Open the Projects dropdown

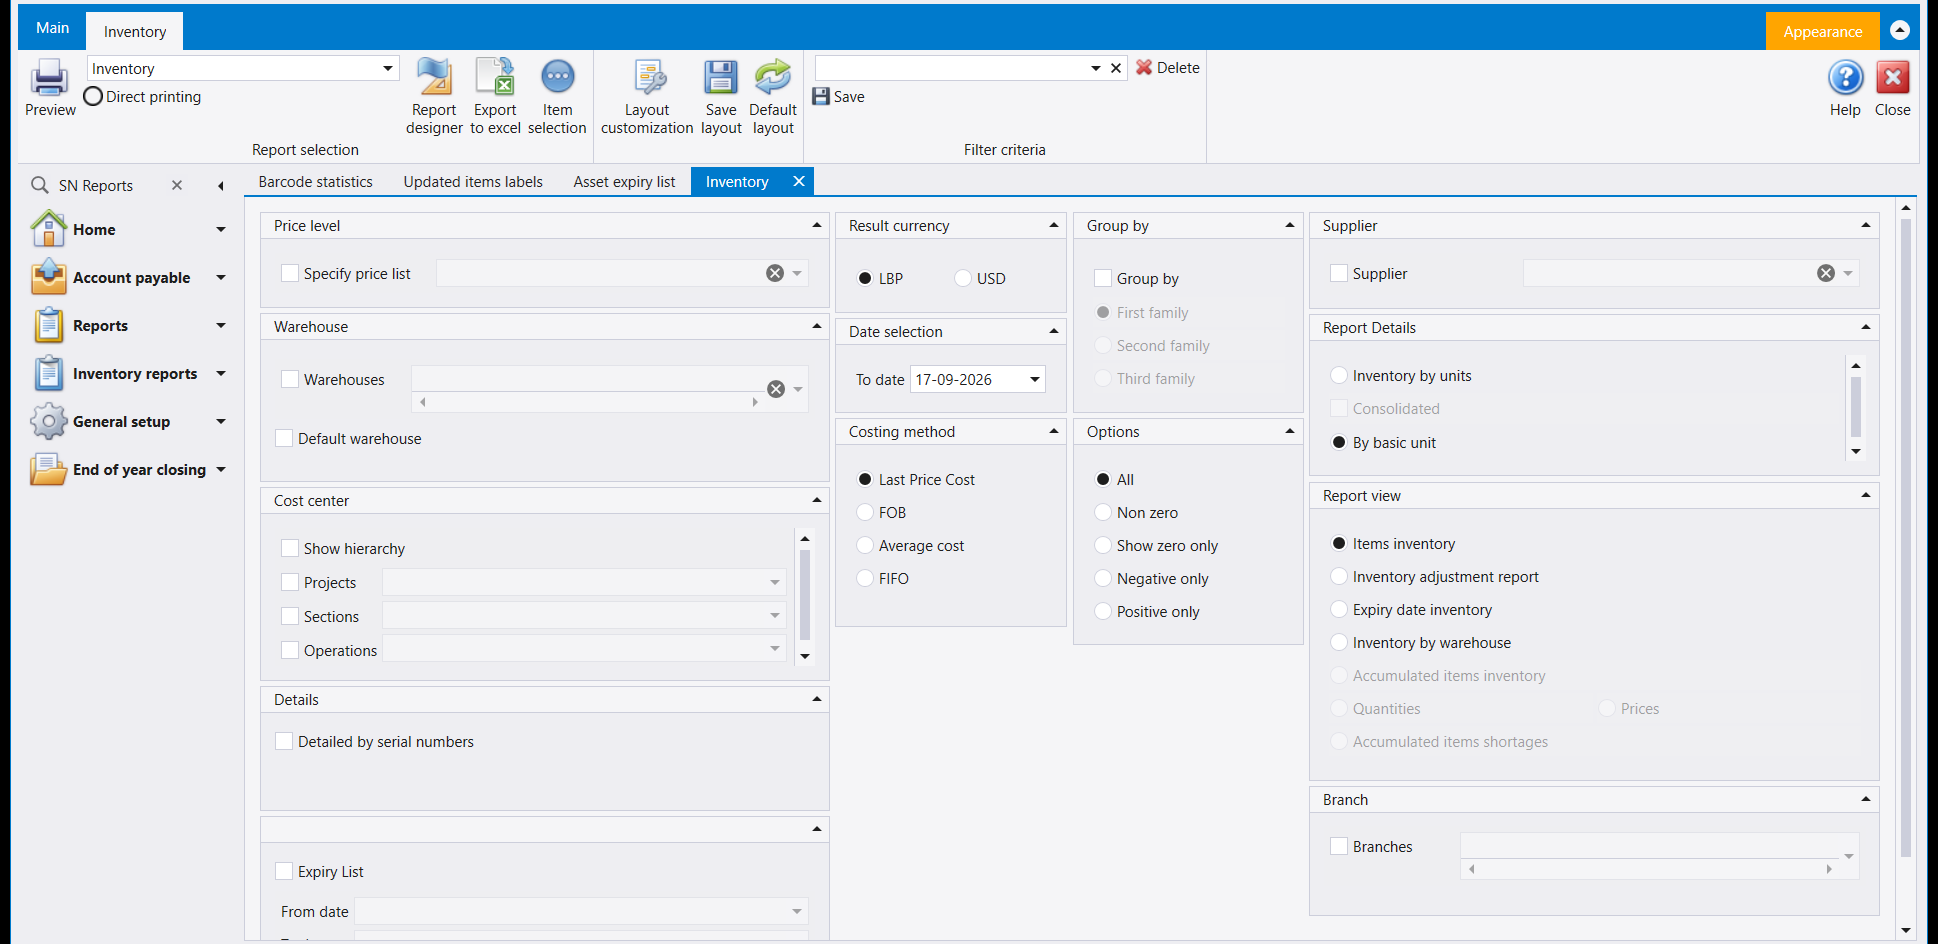pyautogui.click(x=775, y=582)
